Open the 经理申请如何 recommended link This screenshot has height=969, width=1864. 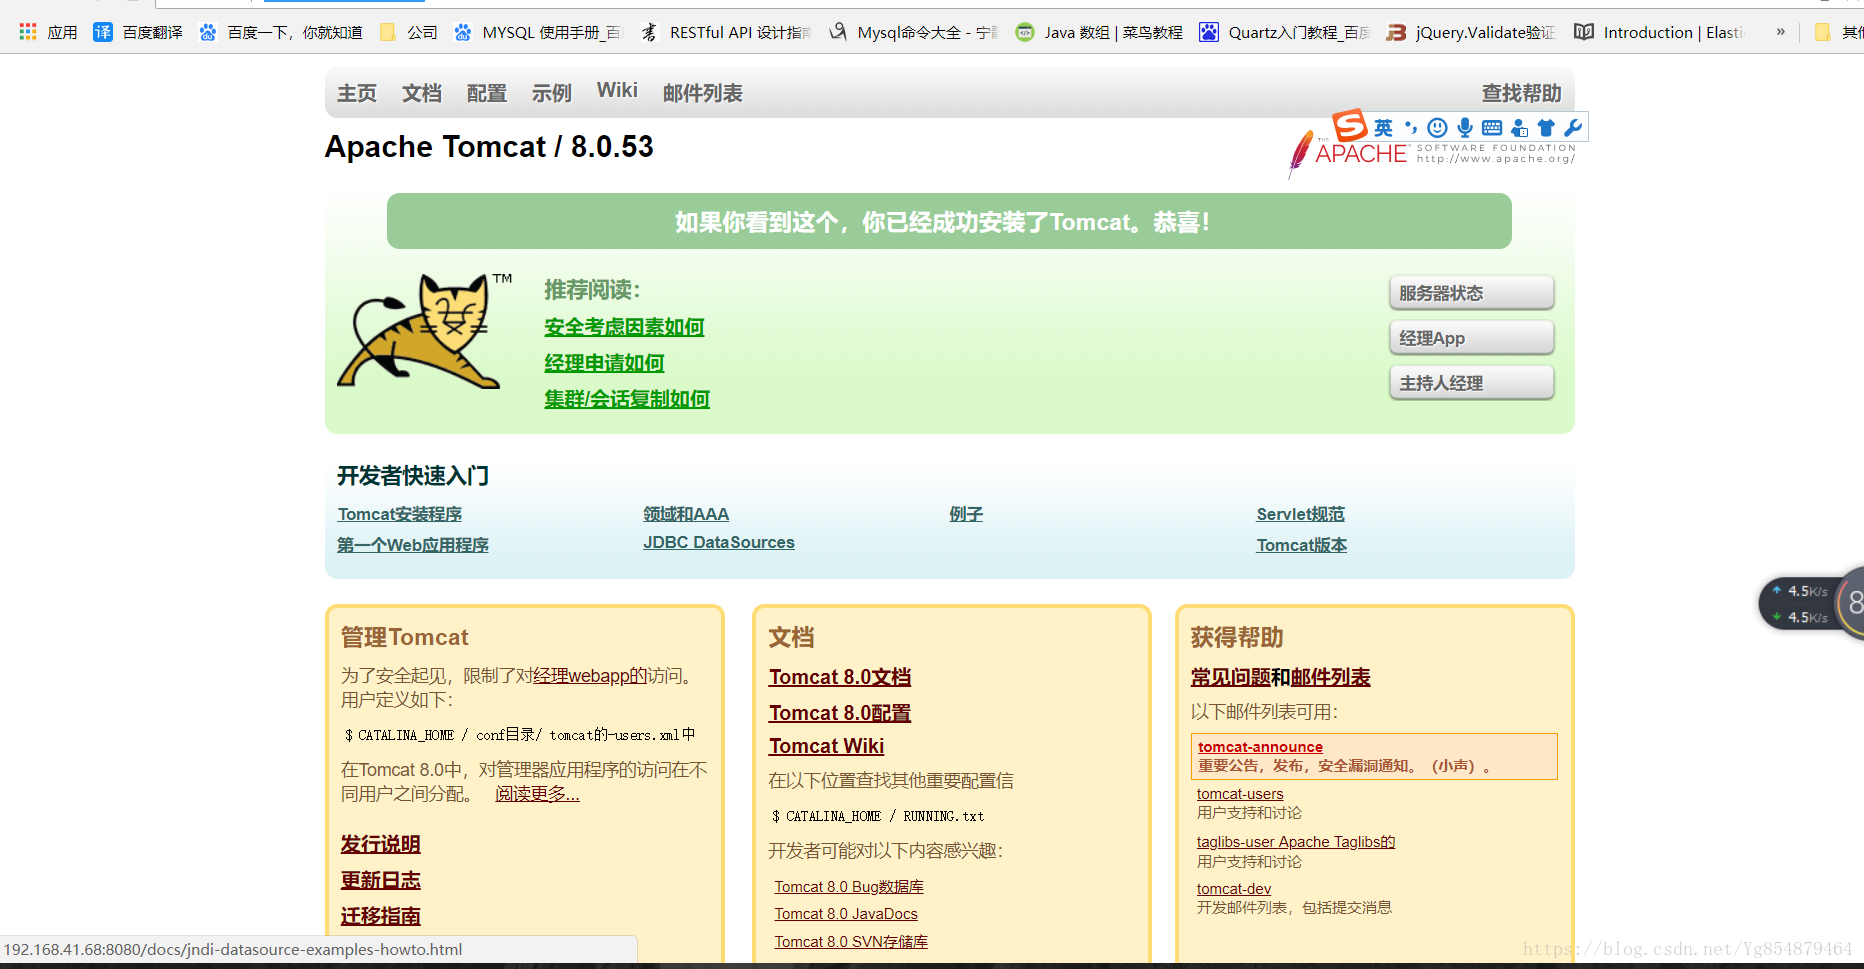(x=604, y=363)
